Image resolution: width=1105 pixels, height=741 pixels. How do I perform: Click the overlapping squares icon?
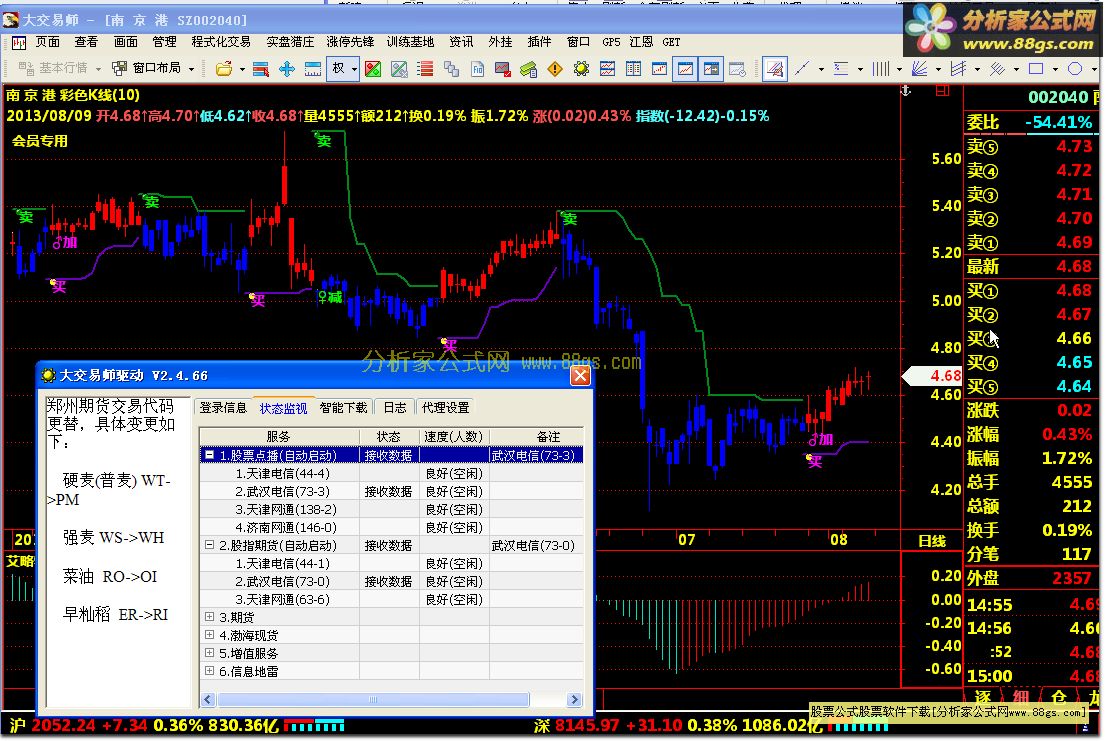pos(451,69)
